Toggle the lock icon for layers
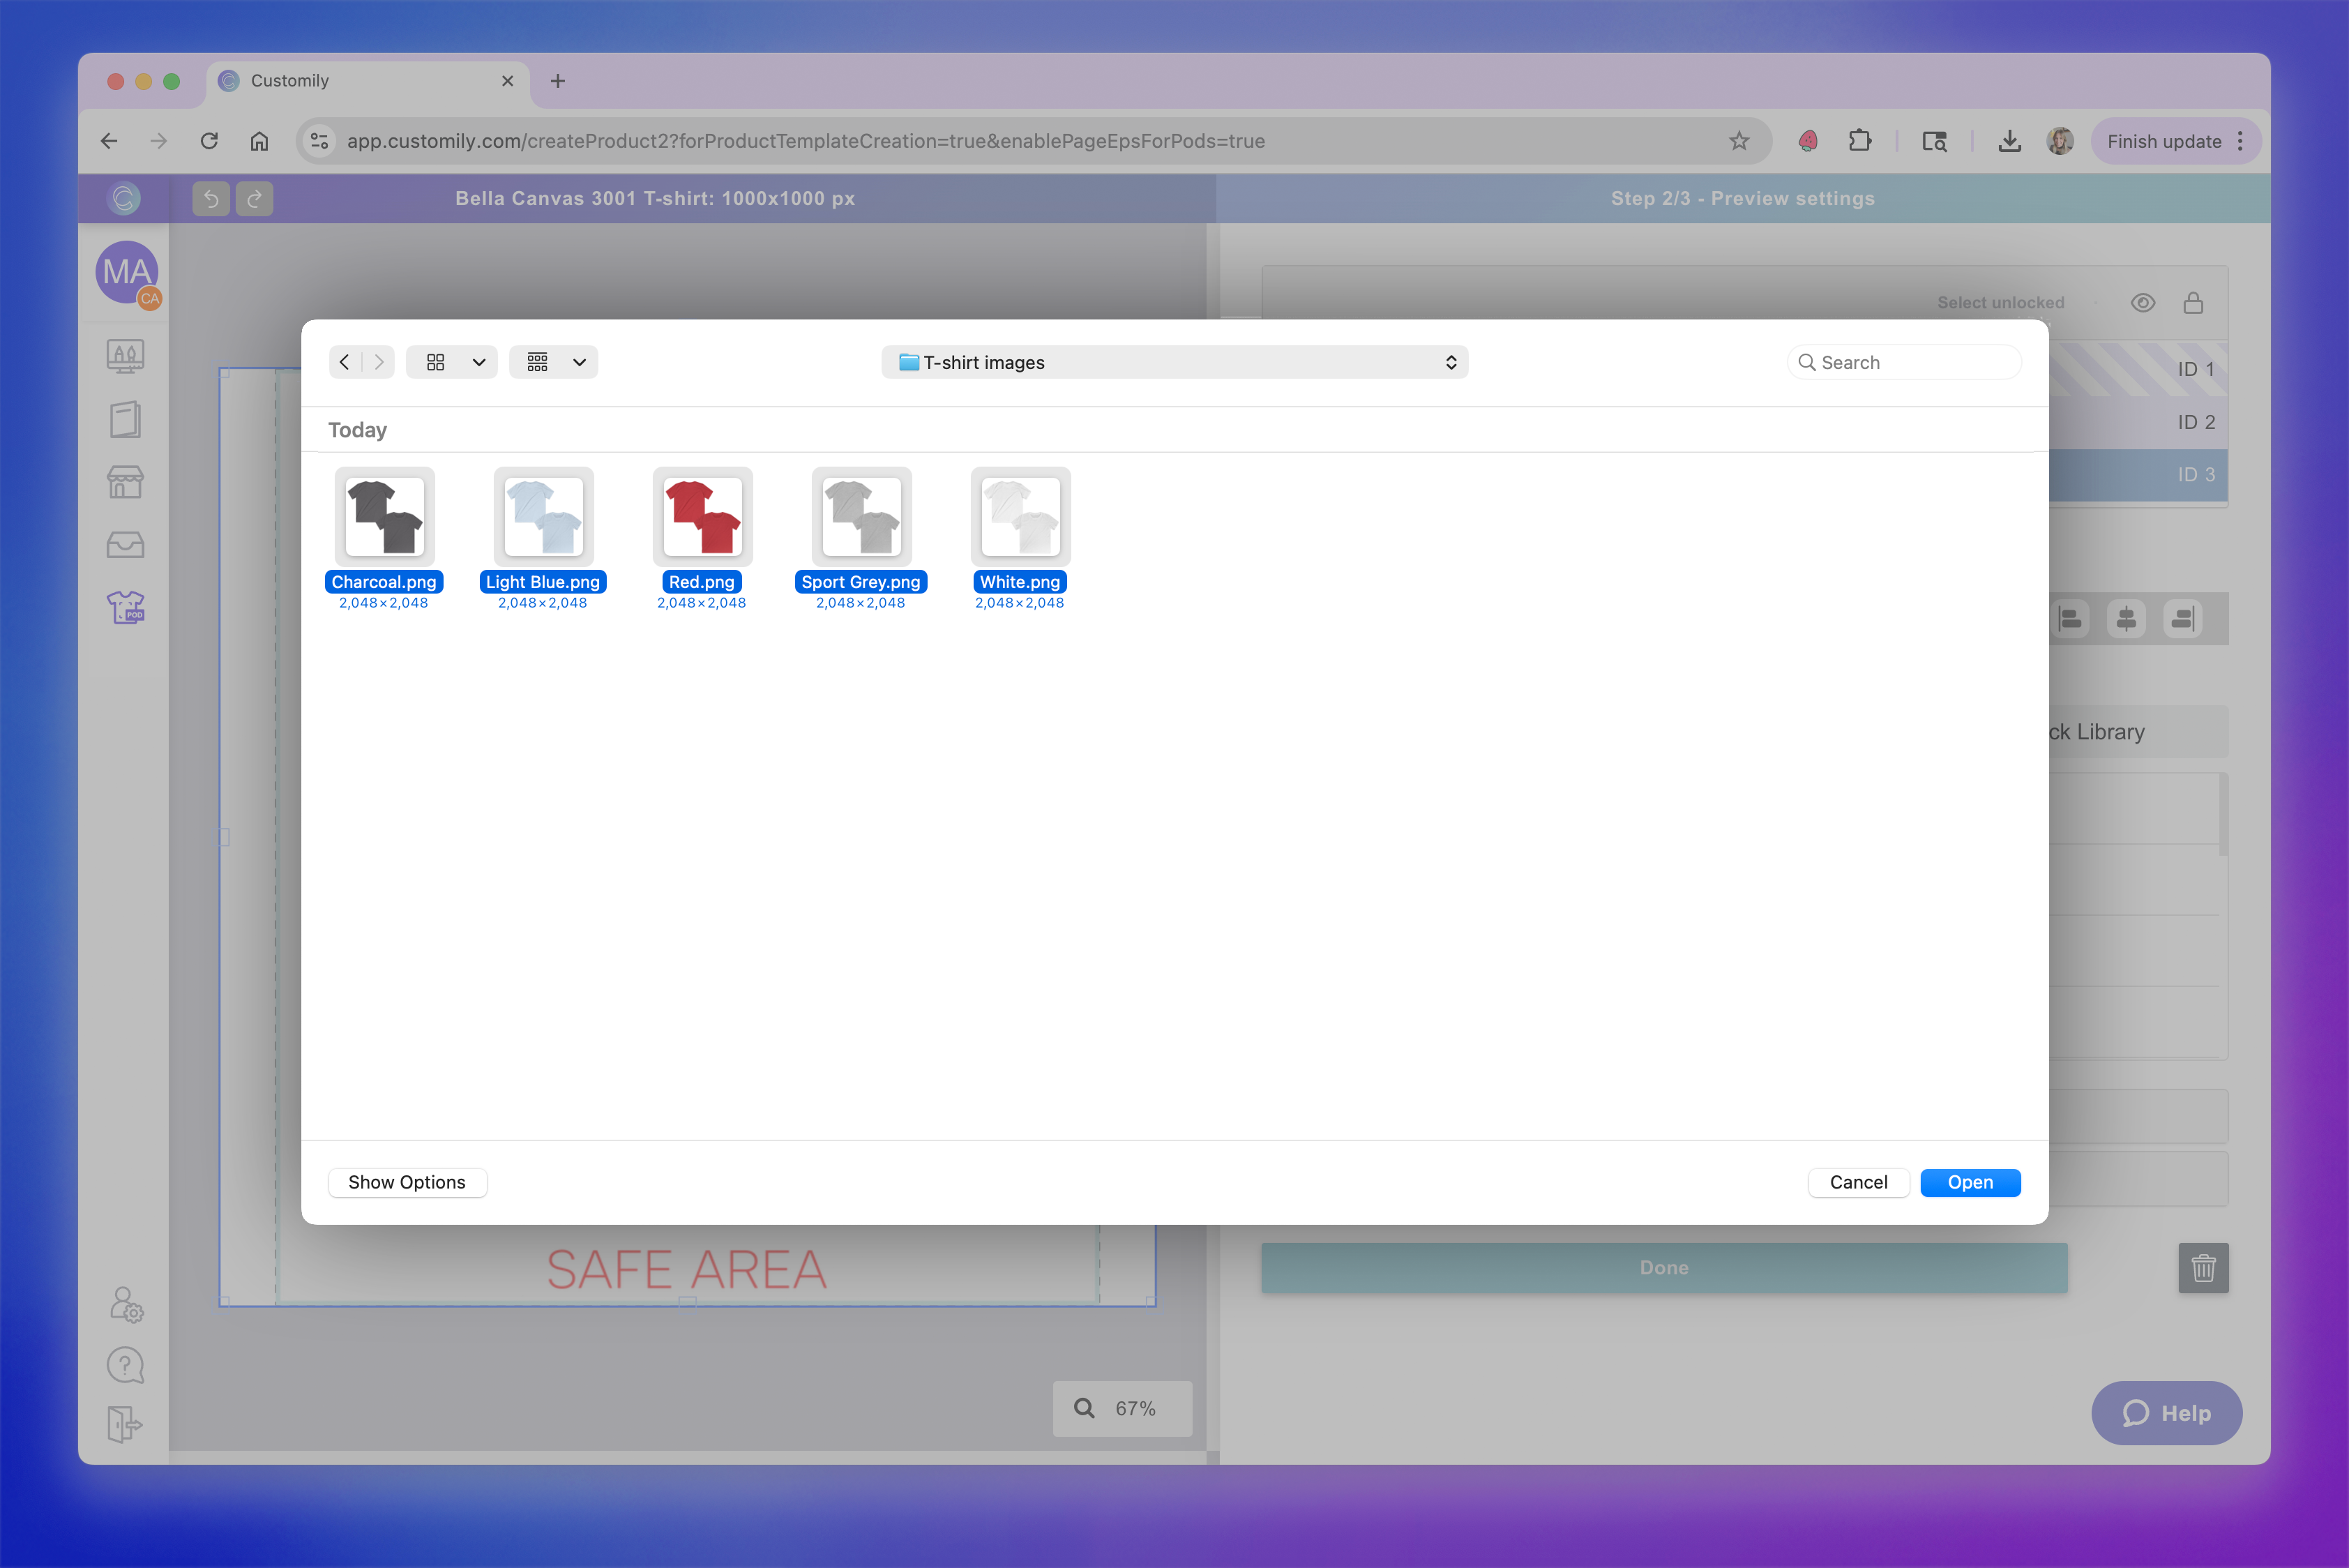This screenshot has height=1568, width=2349. [2193, 303]
